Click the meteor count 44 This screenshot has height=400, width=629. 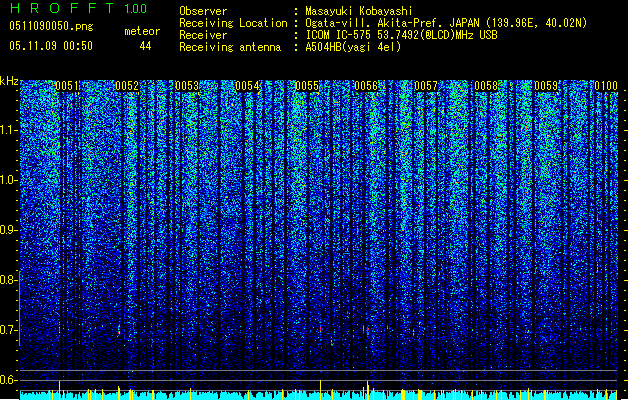[145, 46]
